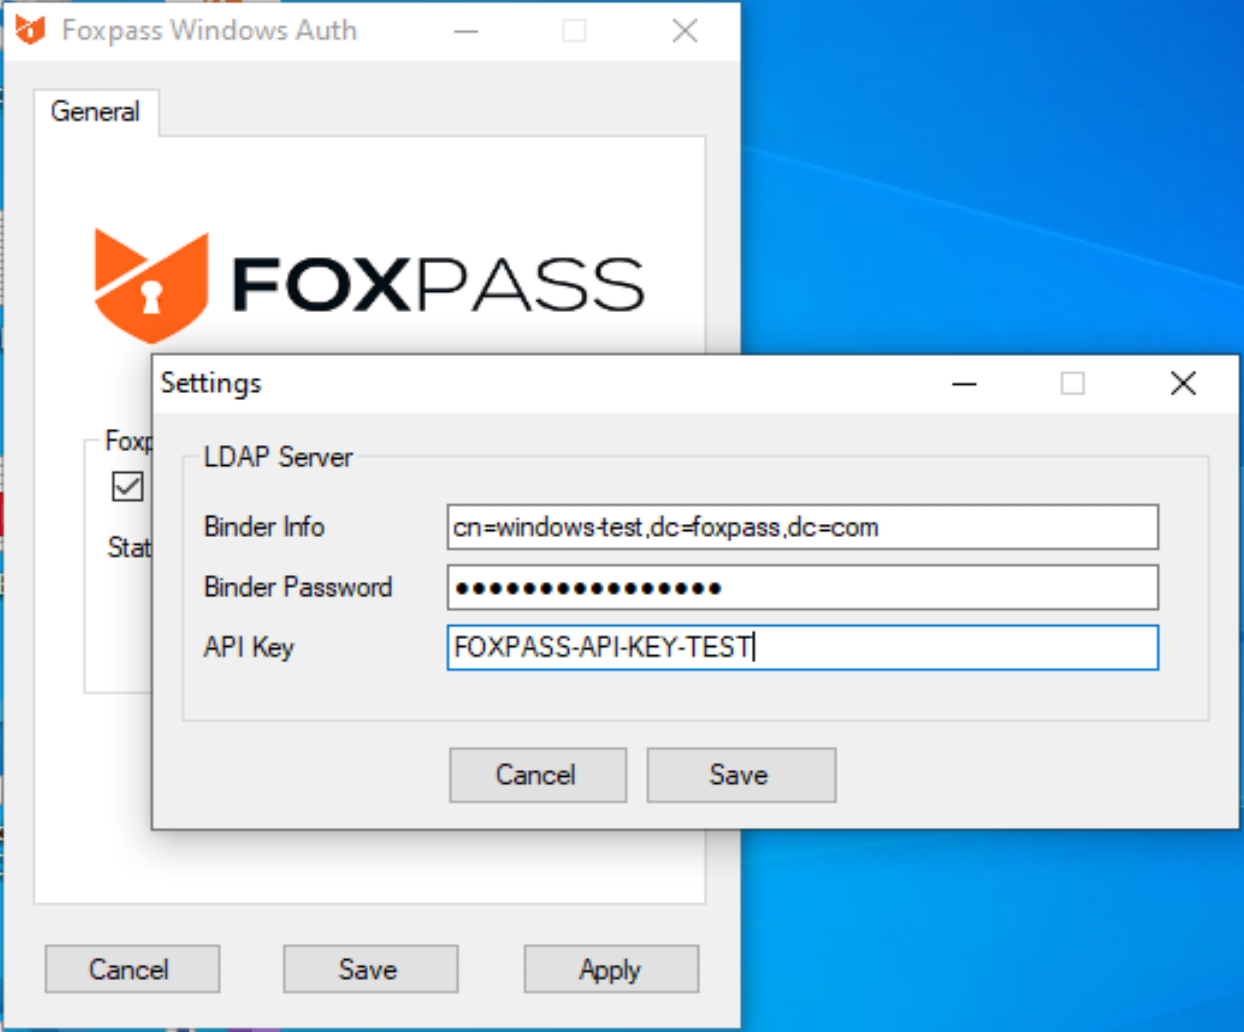Click the Settings dialog title bar
This screenshot has height=1032, width=1244.
click(x=600, y=384)
